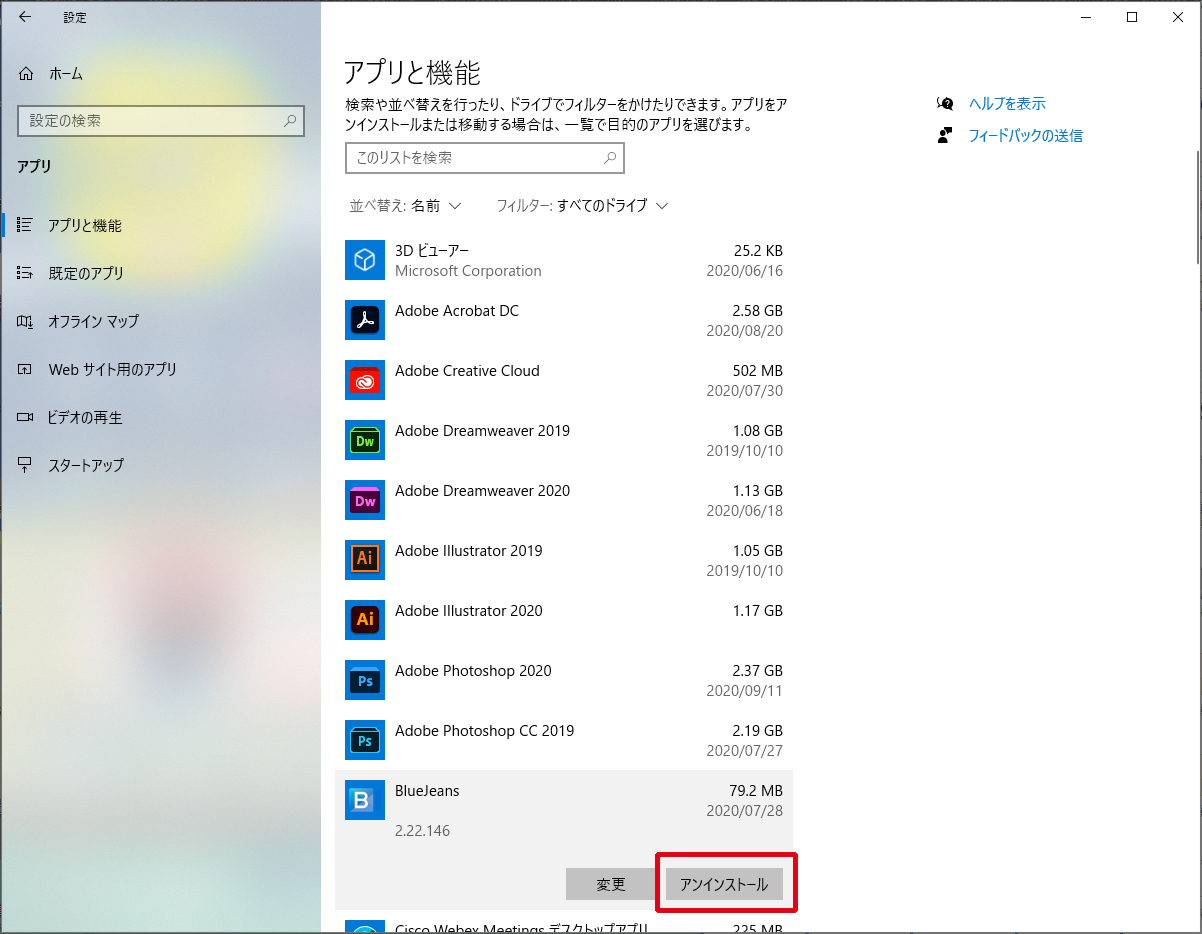Click the Adobe Dreamweaver 2019 icon
Image resolution: width=1202 pixels, height=934 pixels.
click(365, 440)
